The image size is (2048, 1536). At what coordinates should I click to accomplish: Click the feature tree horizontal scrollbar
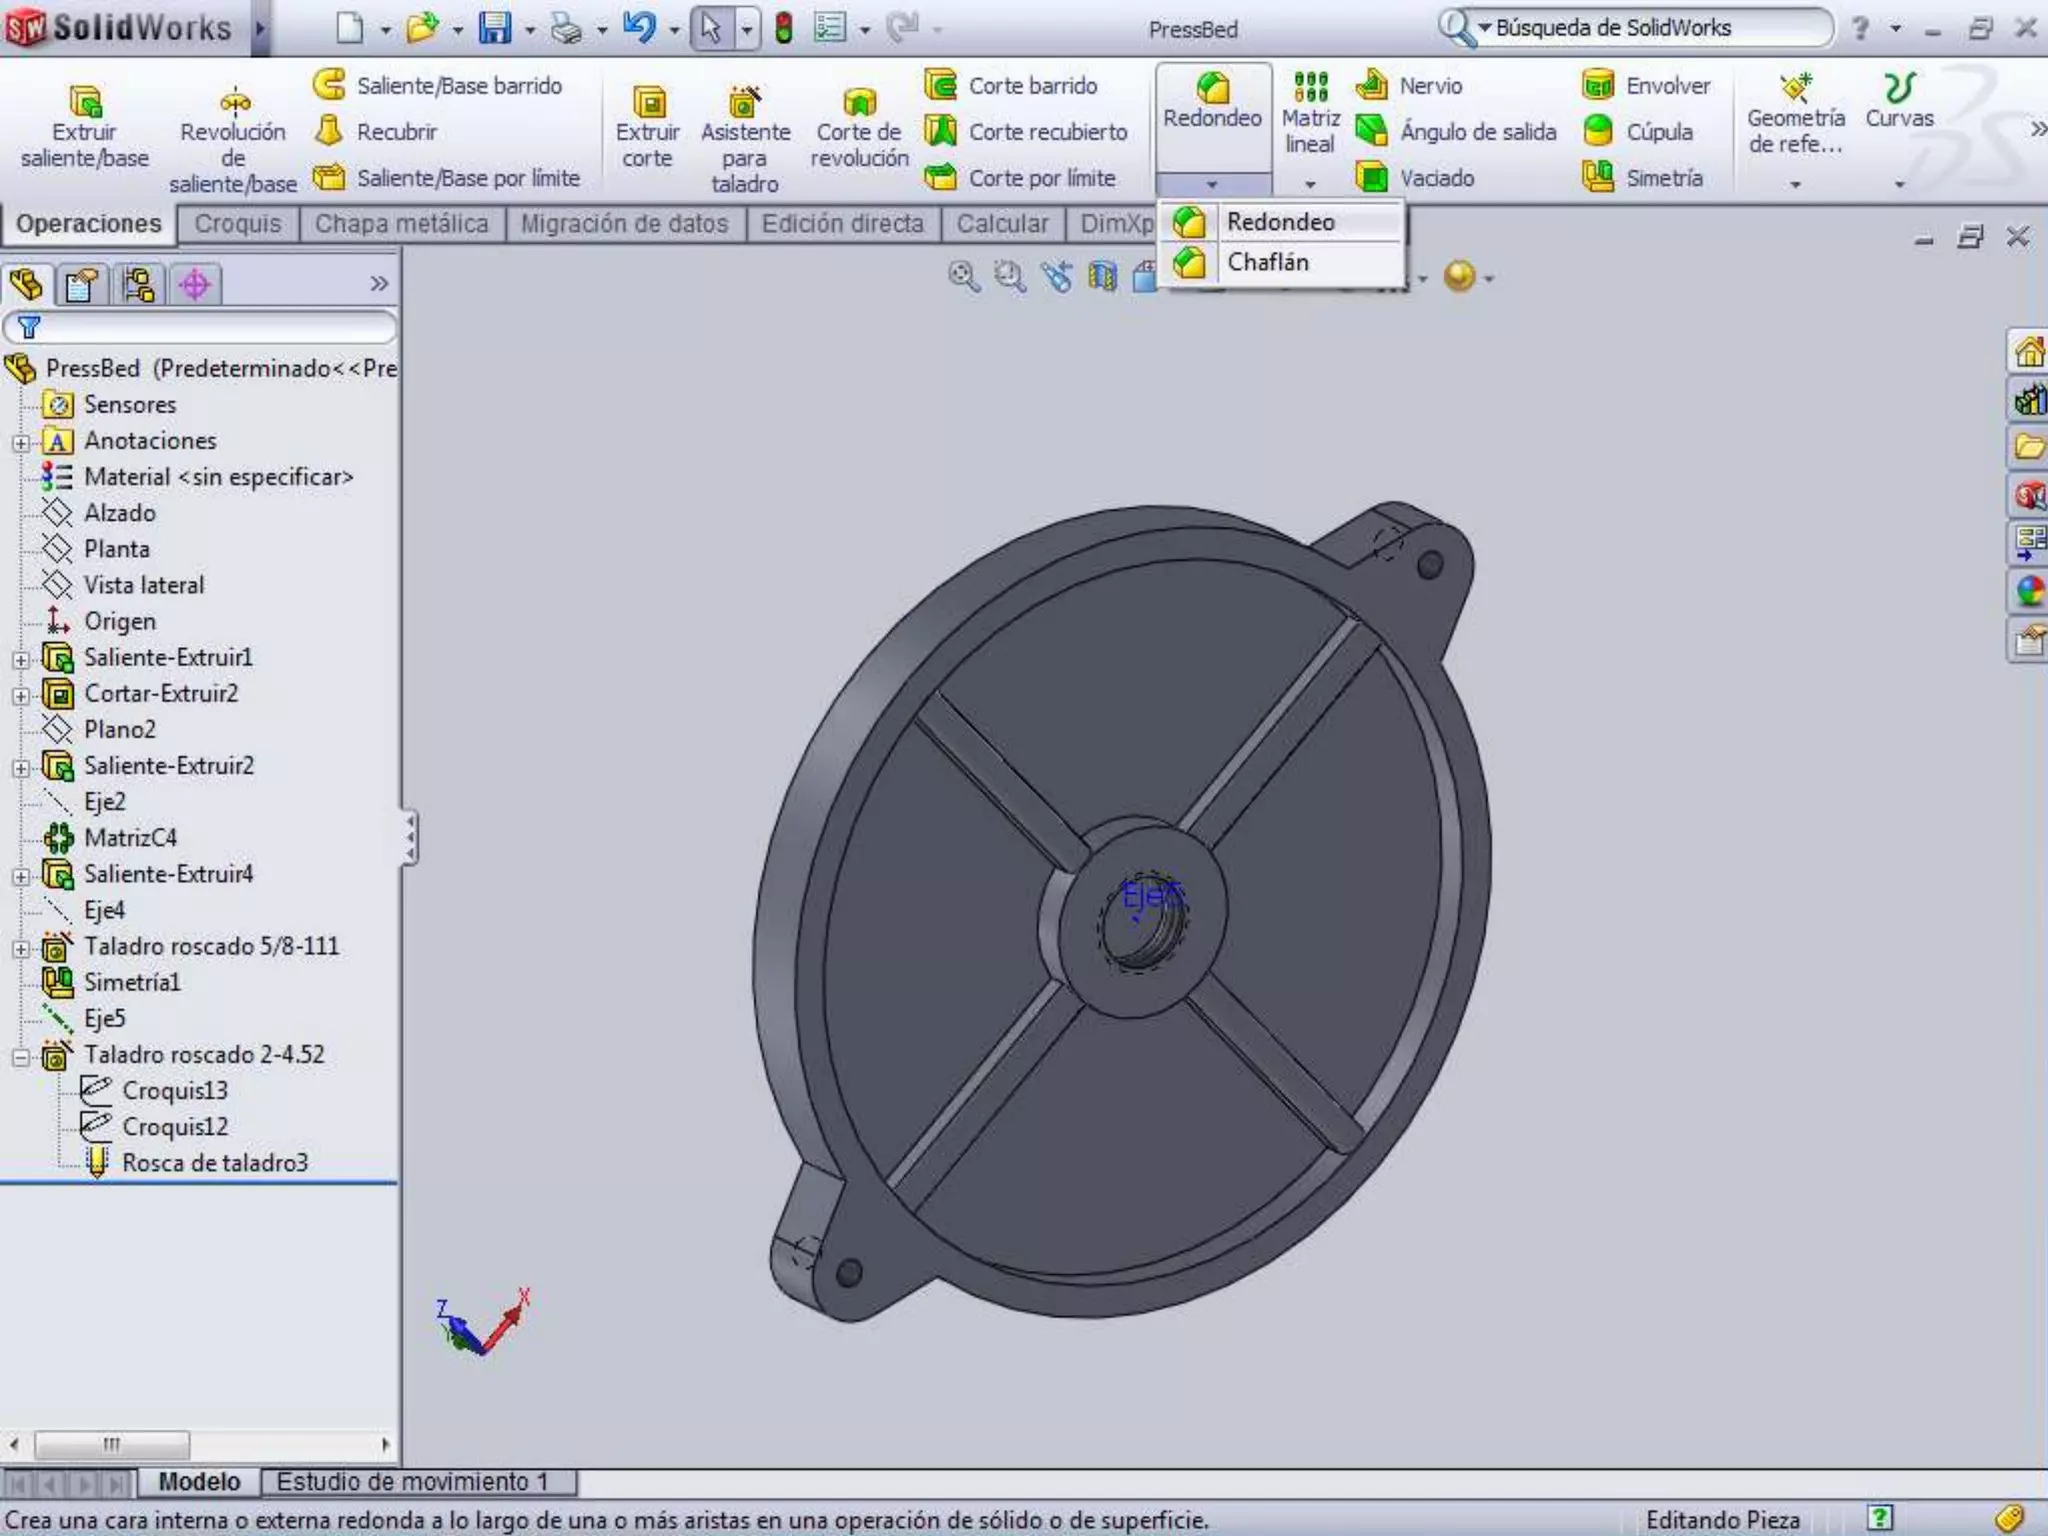point(112,1444)
